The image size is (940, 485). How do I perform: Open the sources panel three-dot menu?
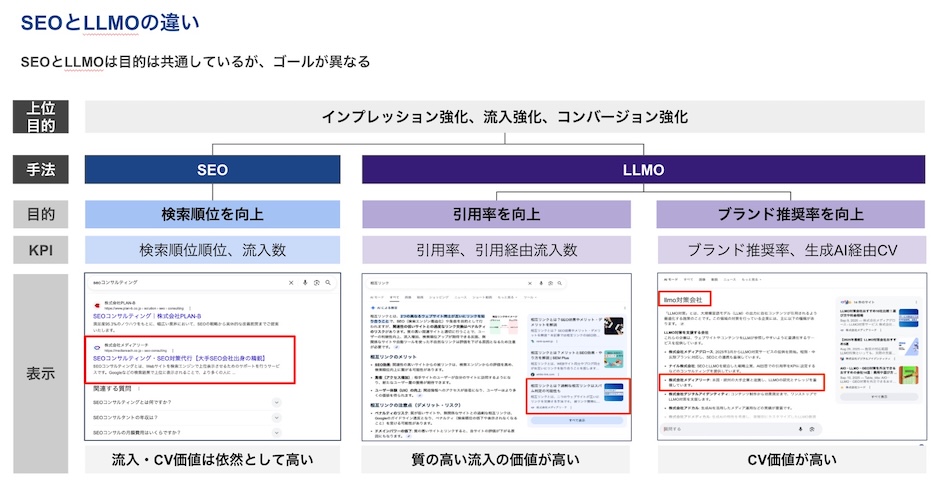pyautogui.click(x=916, y=302)
